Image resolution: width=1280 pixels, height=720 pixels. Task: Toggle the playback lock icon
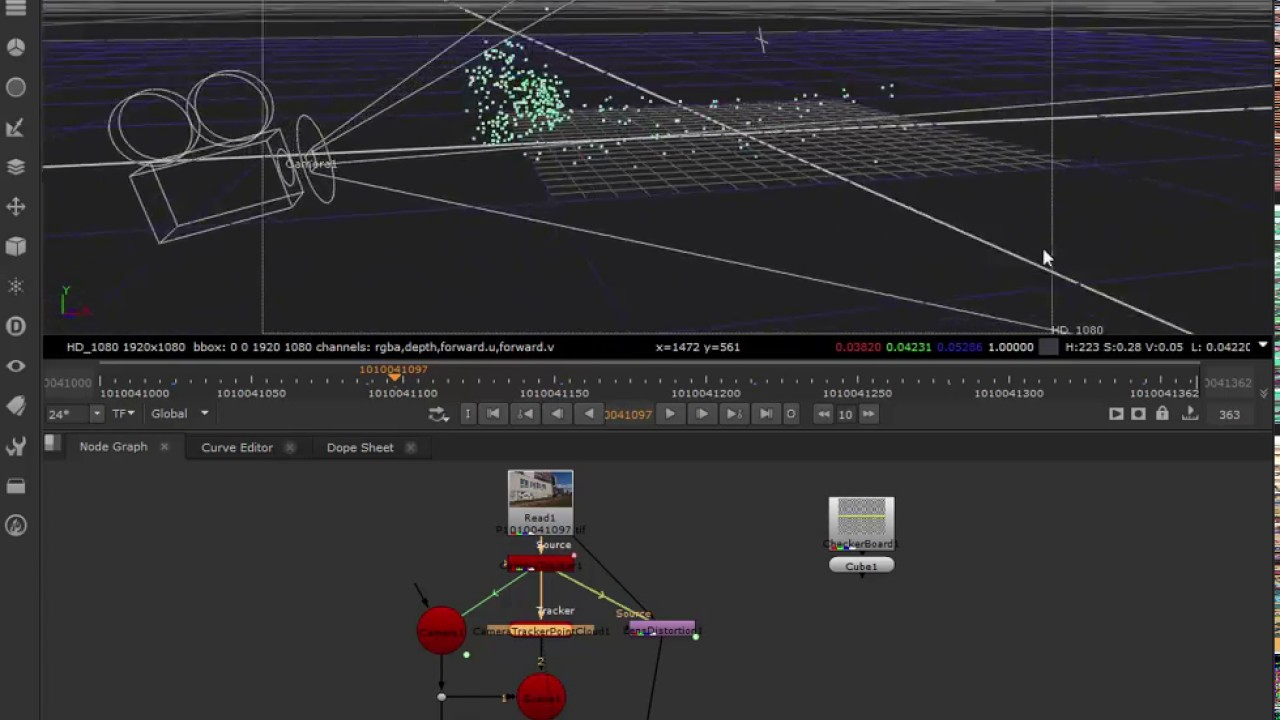[x=1162, y=414]
